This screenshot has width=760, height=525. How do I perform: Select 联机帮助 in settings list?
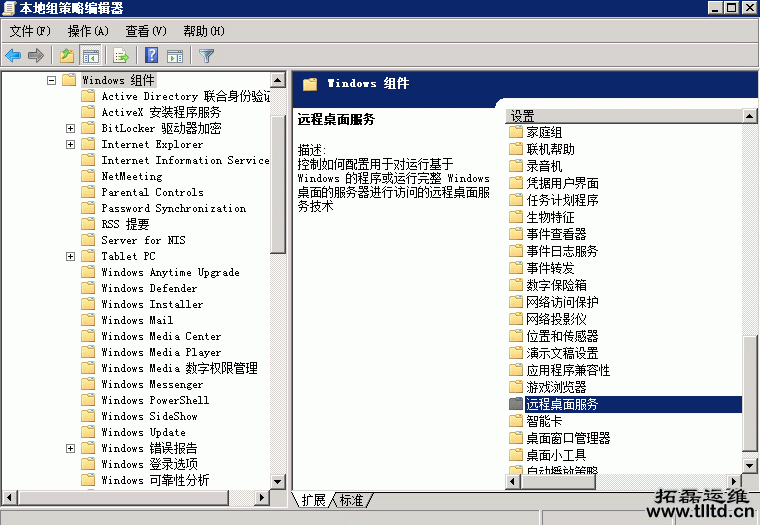550,149
